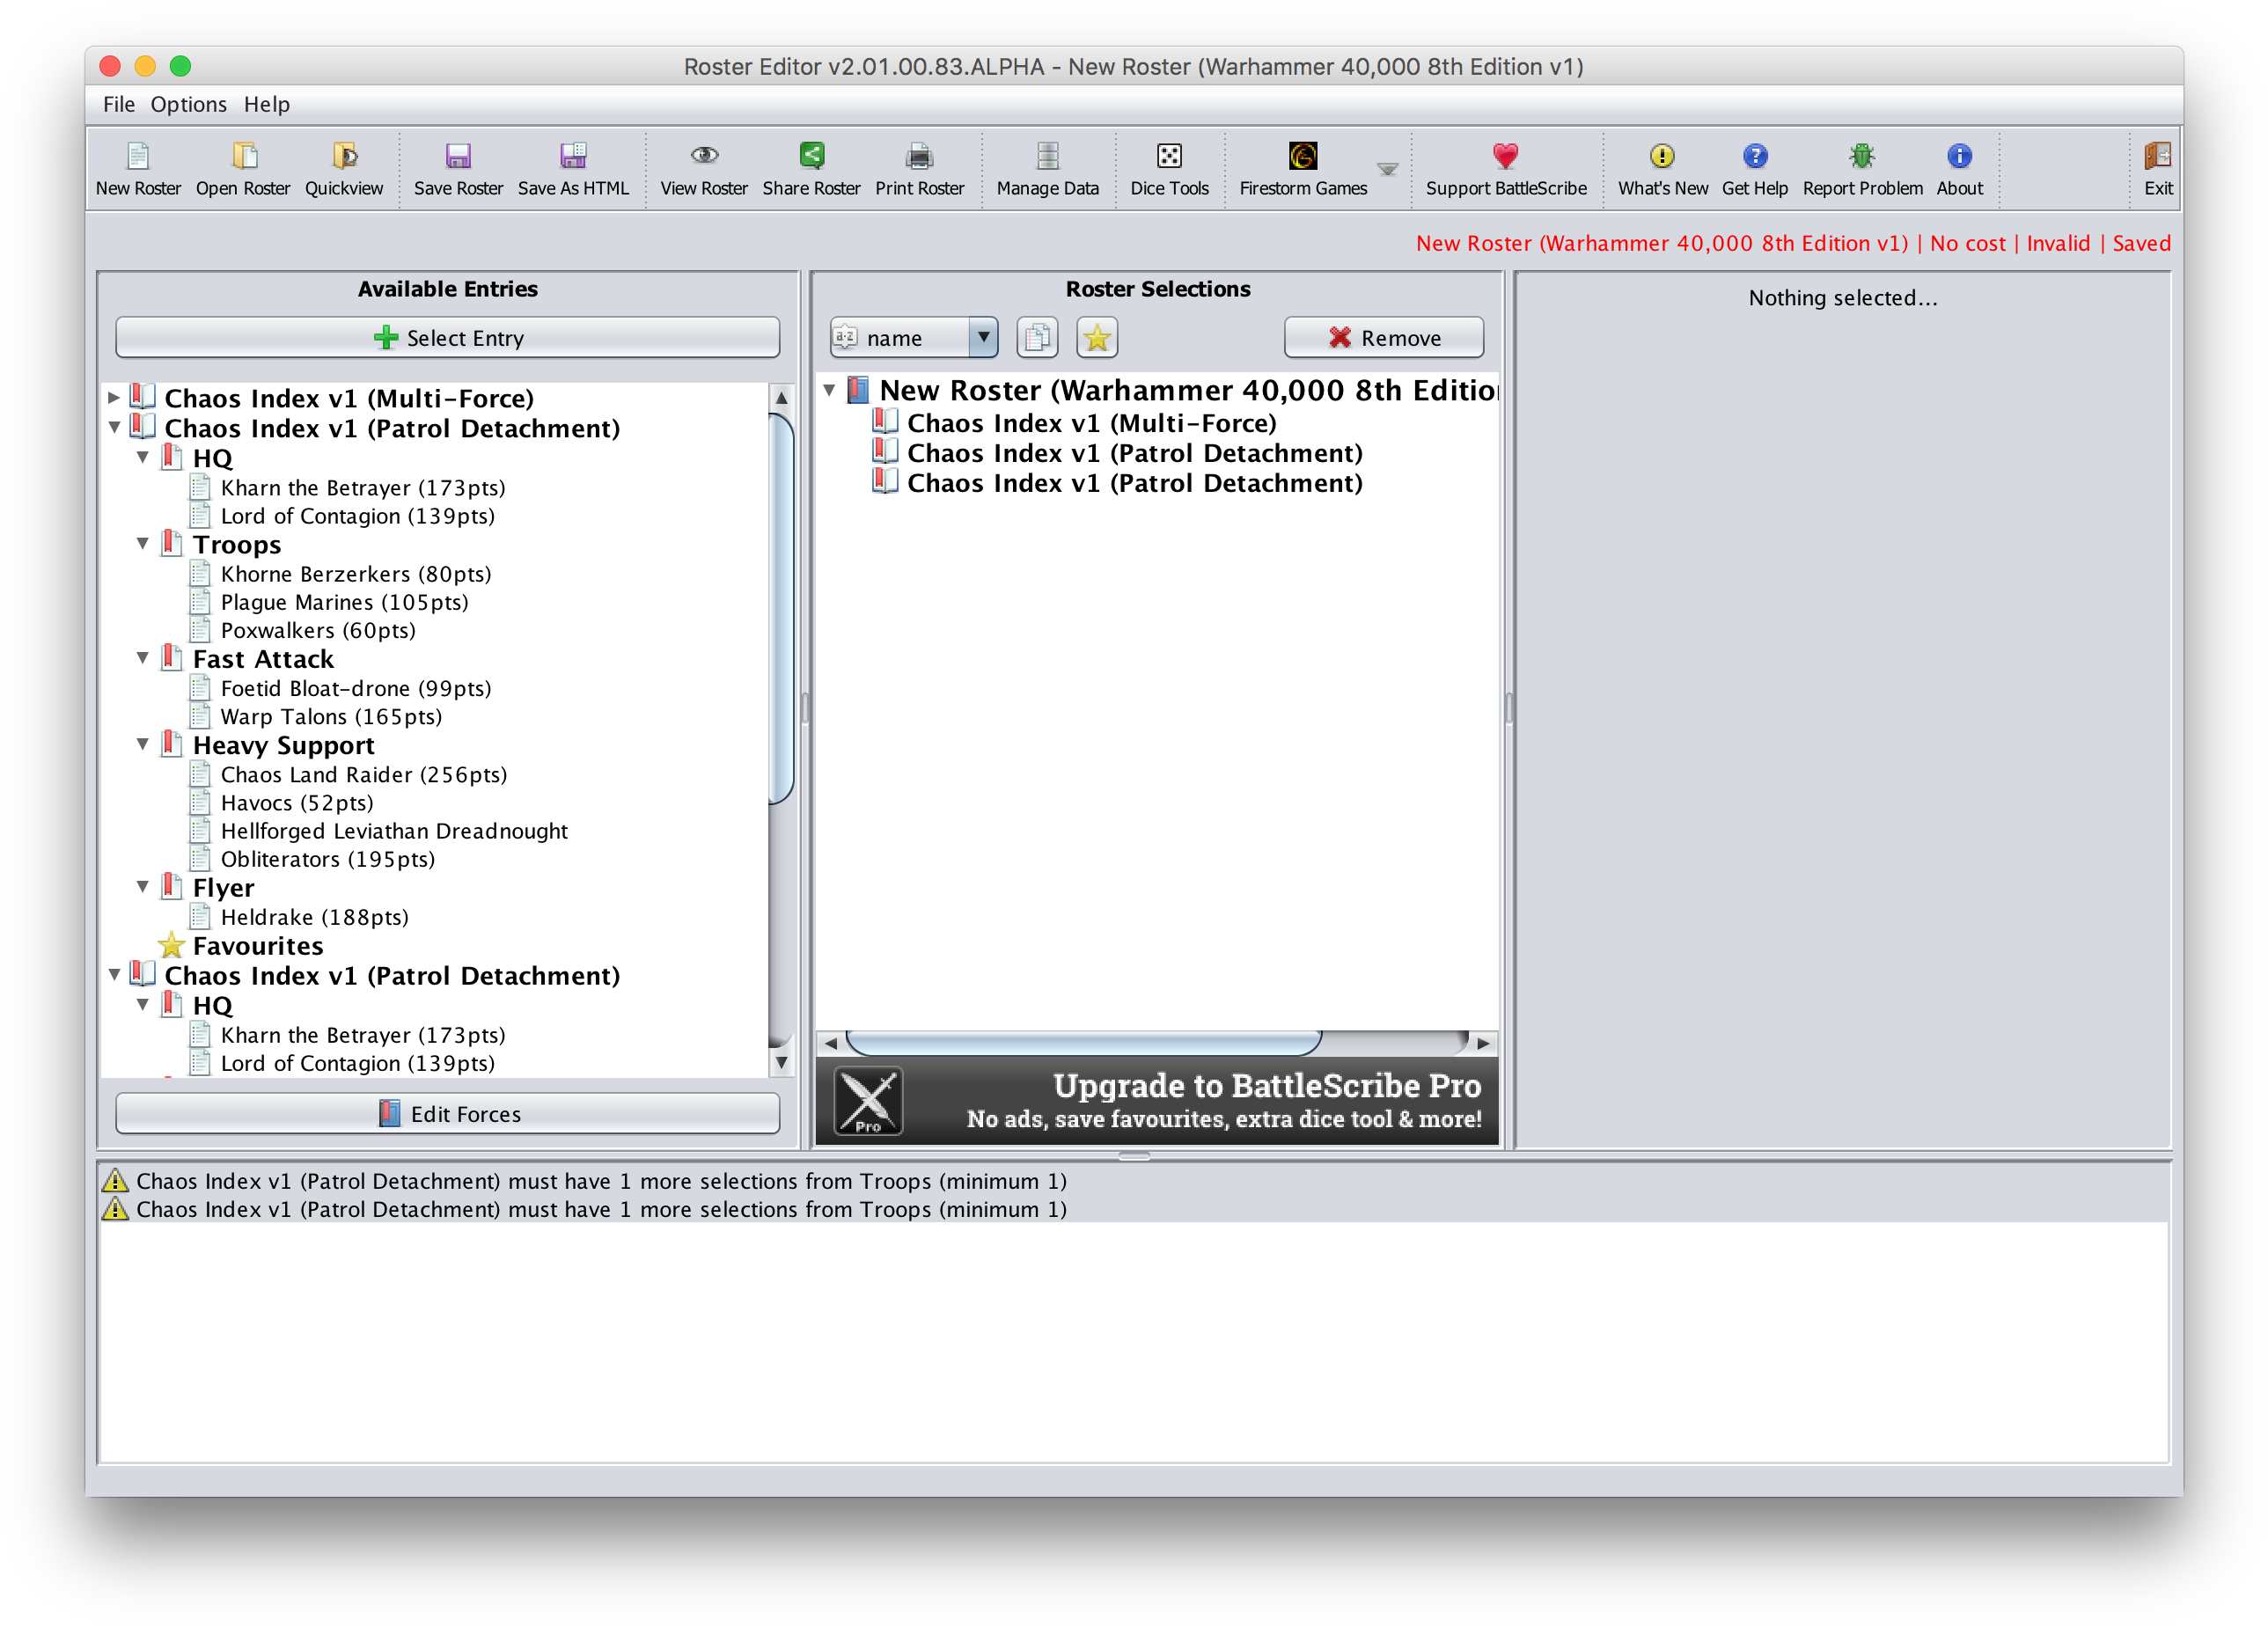Select Chaos Land Raider (256pts)
Image resolution: width=2268 pixels, height=1627 pixels.
pos(363,774)
